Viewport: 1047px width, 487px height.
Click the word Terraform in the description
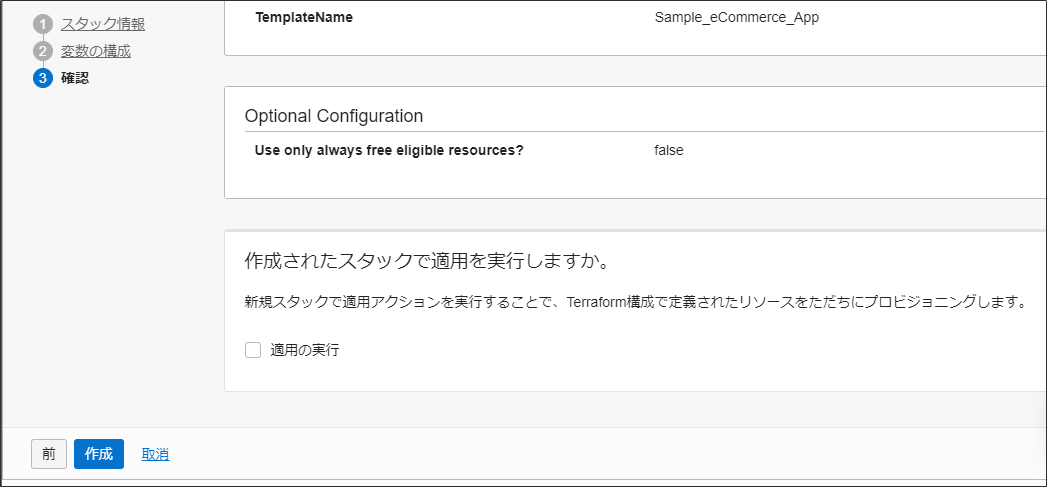[596, 302]
